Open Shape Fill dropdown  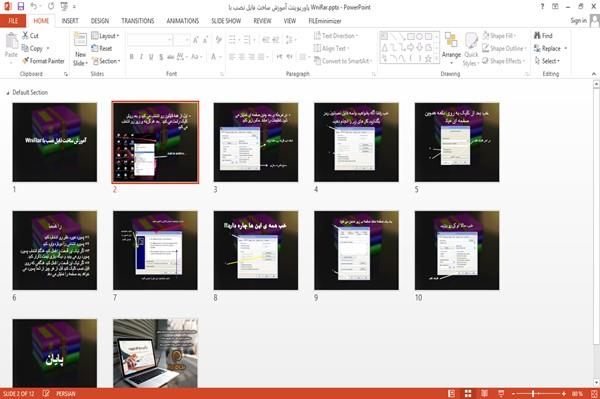[x=499, y=36]
